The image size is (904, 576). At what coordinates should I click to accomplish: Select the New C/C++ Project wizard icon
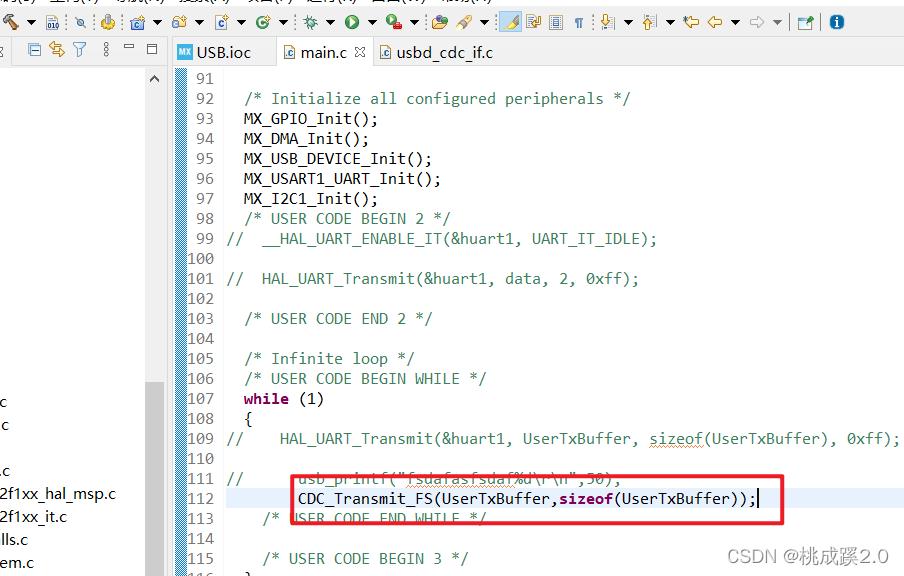[x=138, y=22]
